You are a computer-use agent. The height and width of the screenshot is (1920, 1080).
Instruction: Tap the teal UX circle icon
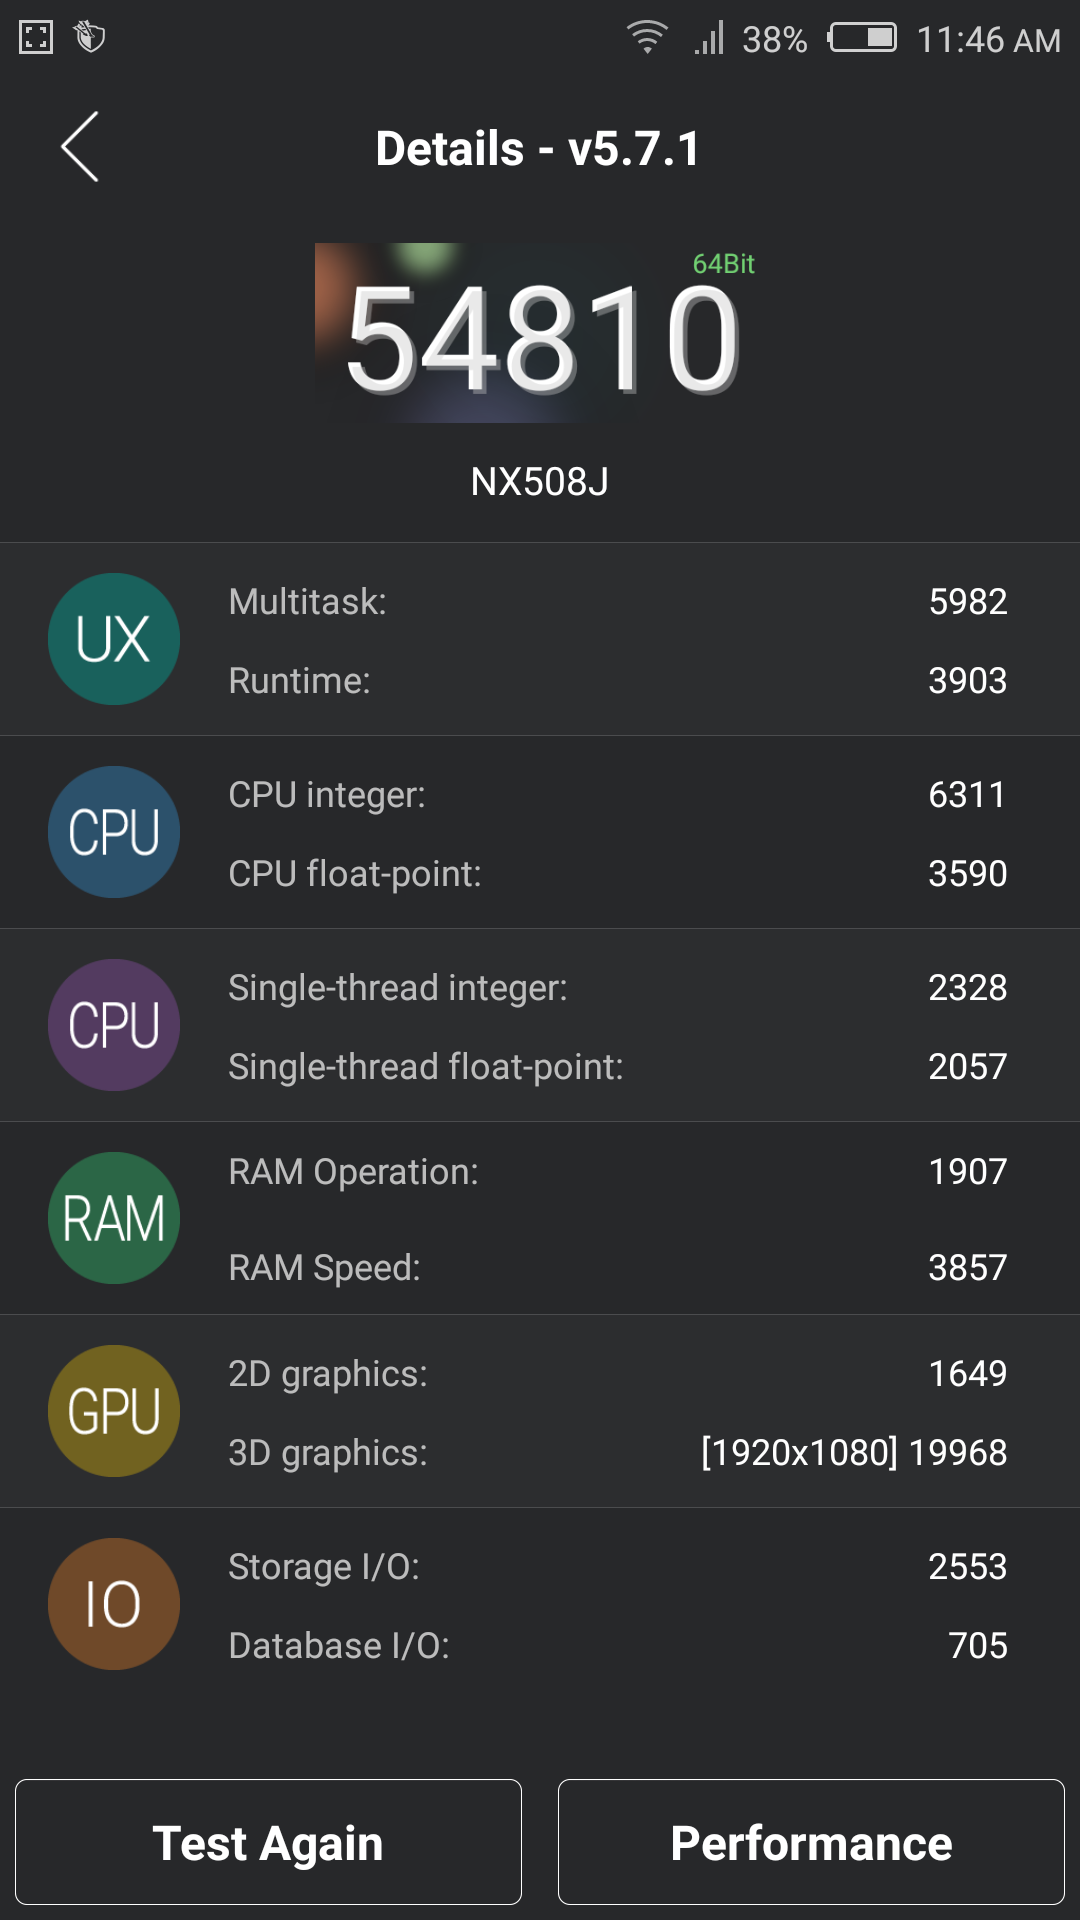click(114, 639)
